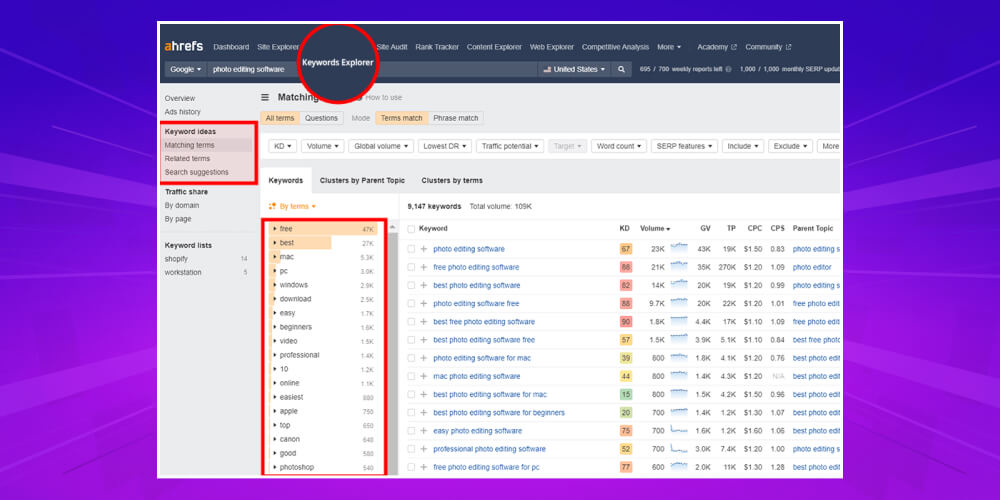Open Related terms in sidebar
Screen dimensions: 1000x500
pos(187,159)
